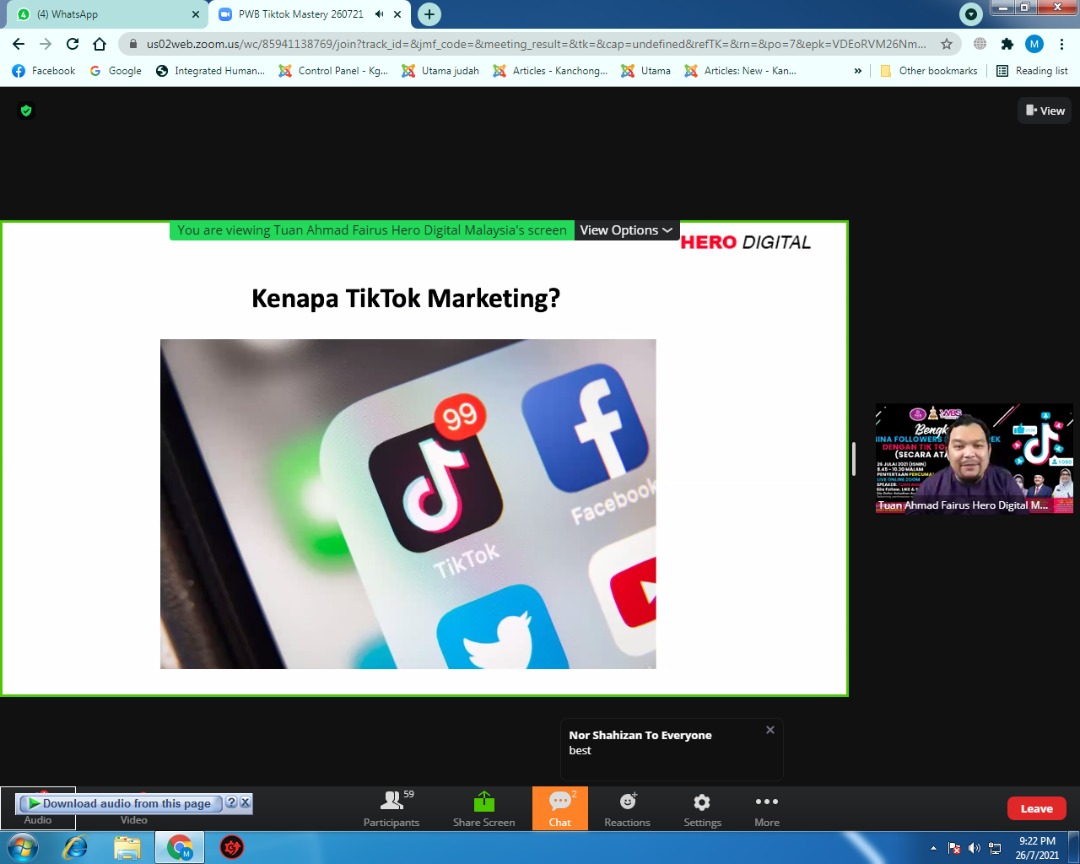Dismiss Nor Shahizan chat notification

tap(770, 730)
